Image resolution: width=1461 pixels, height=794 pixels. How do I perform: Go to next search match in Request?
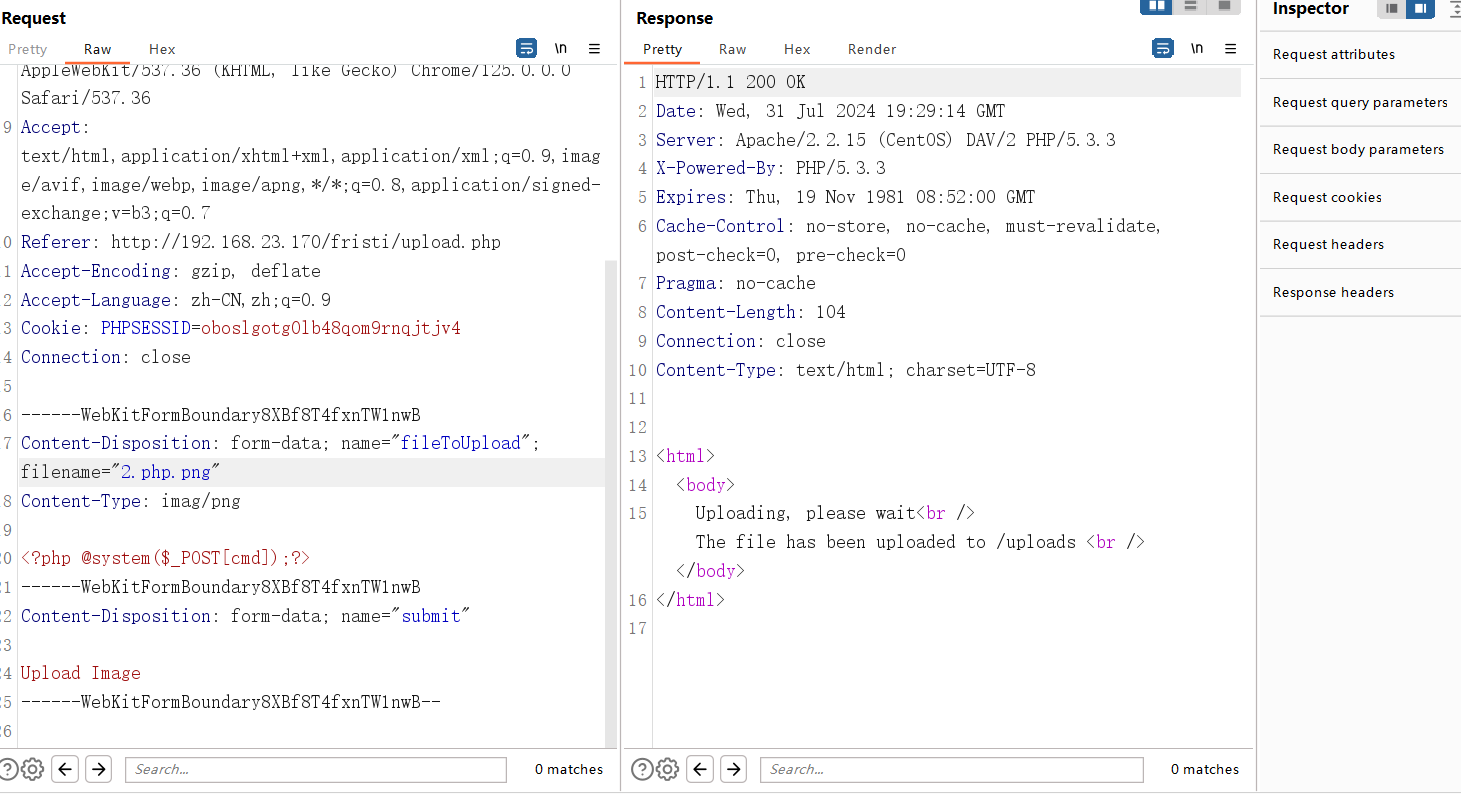click(98, 769)
